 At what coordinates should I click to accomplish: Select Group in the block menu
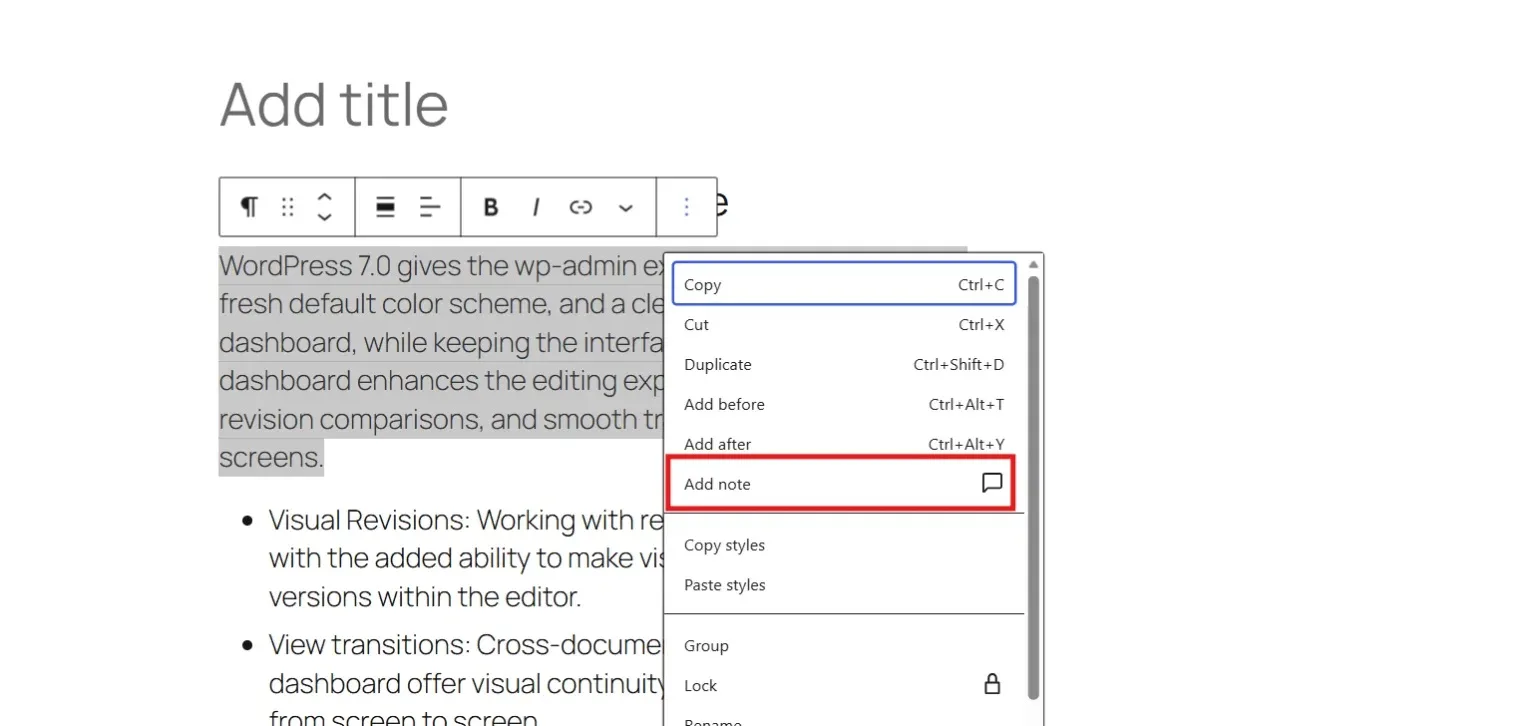tap(844, 645)
